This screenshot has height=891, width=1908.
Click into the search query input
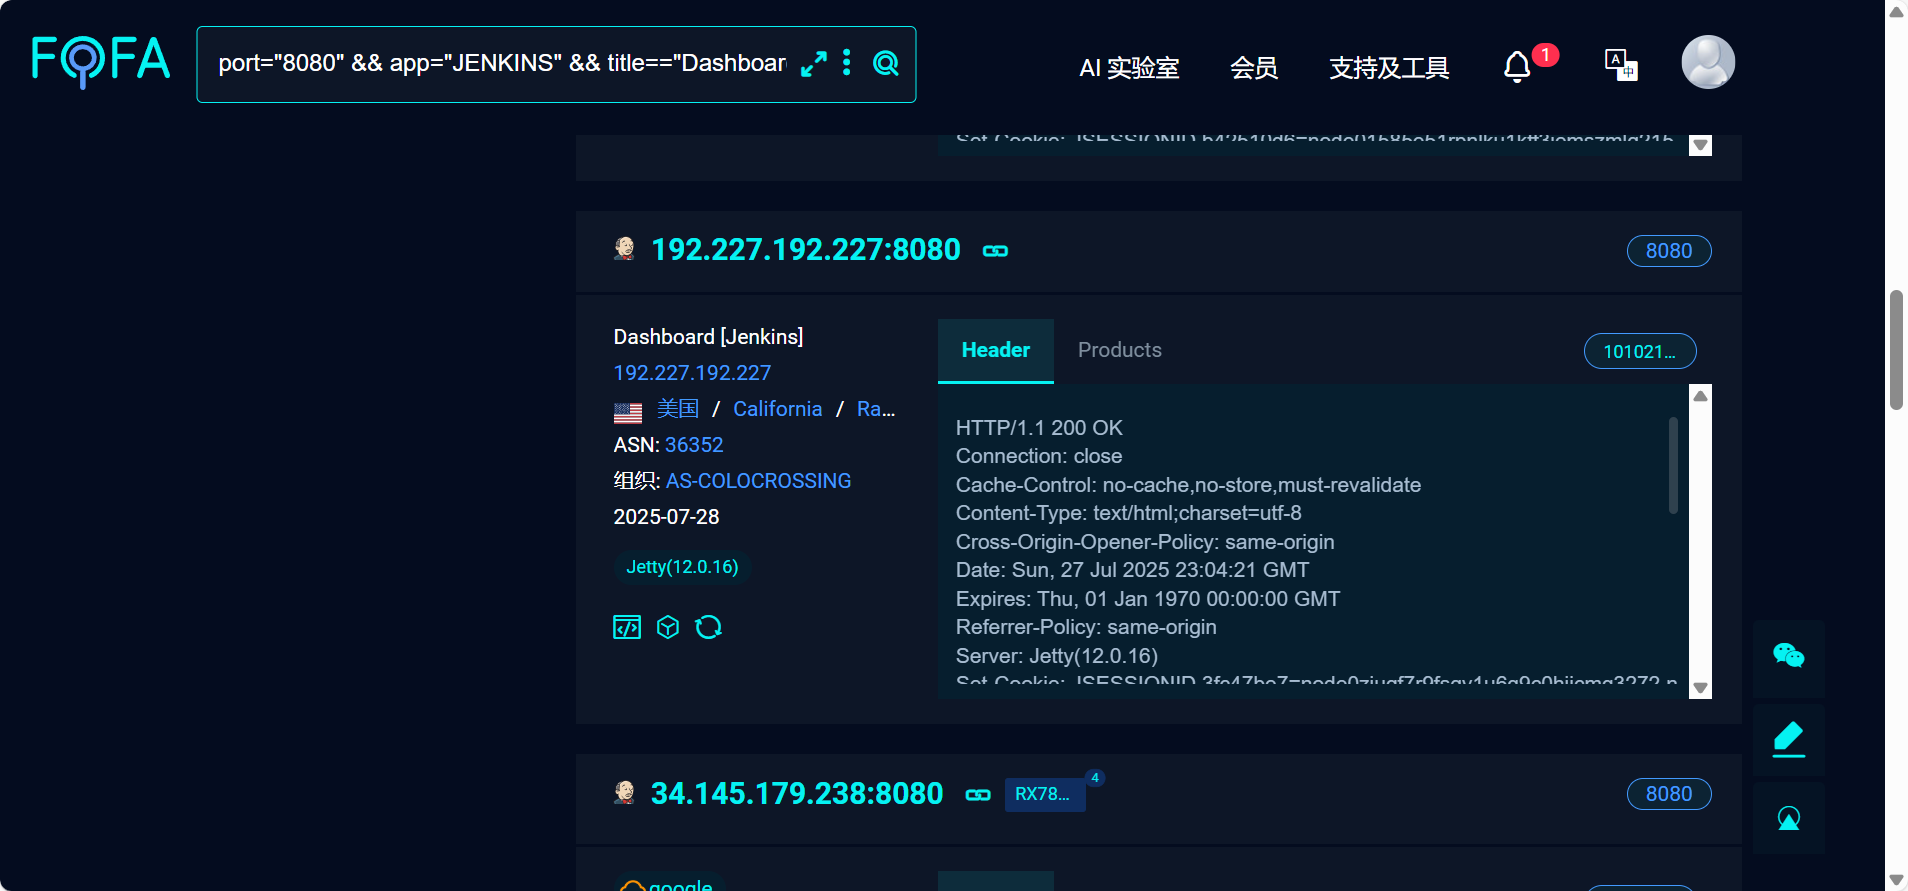pos(502,63)
